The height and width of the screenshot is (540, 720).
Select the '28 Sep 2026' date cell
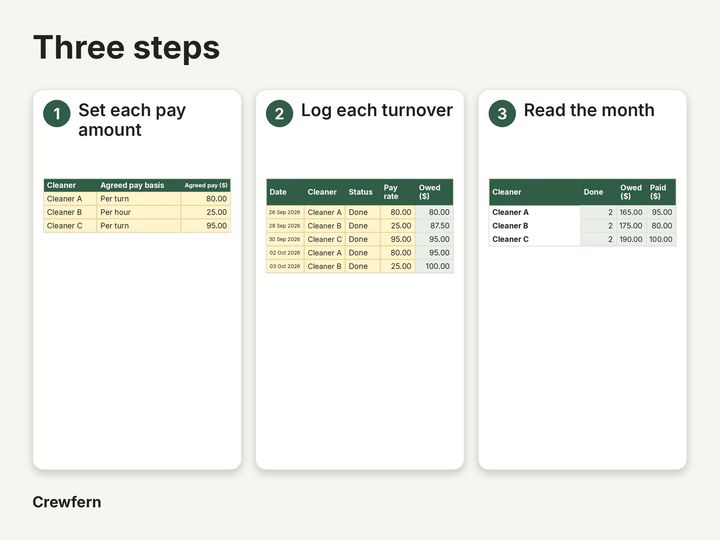pos(285,226)
